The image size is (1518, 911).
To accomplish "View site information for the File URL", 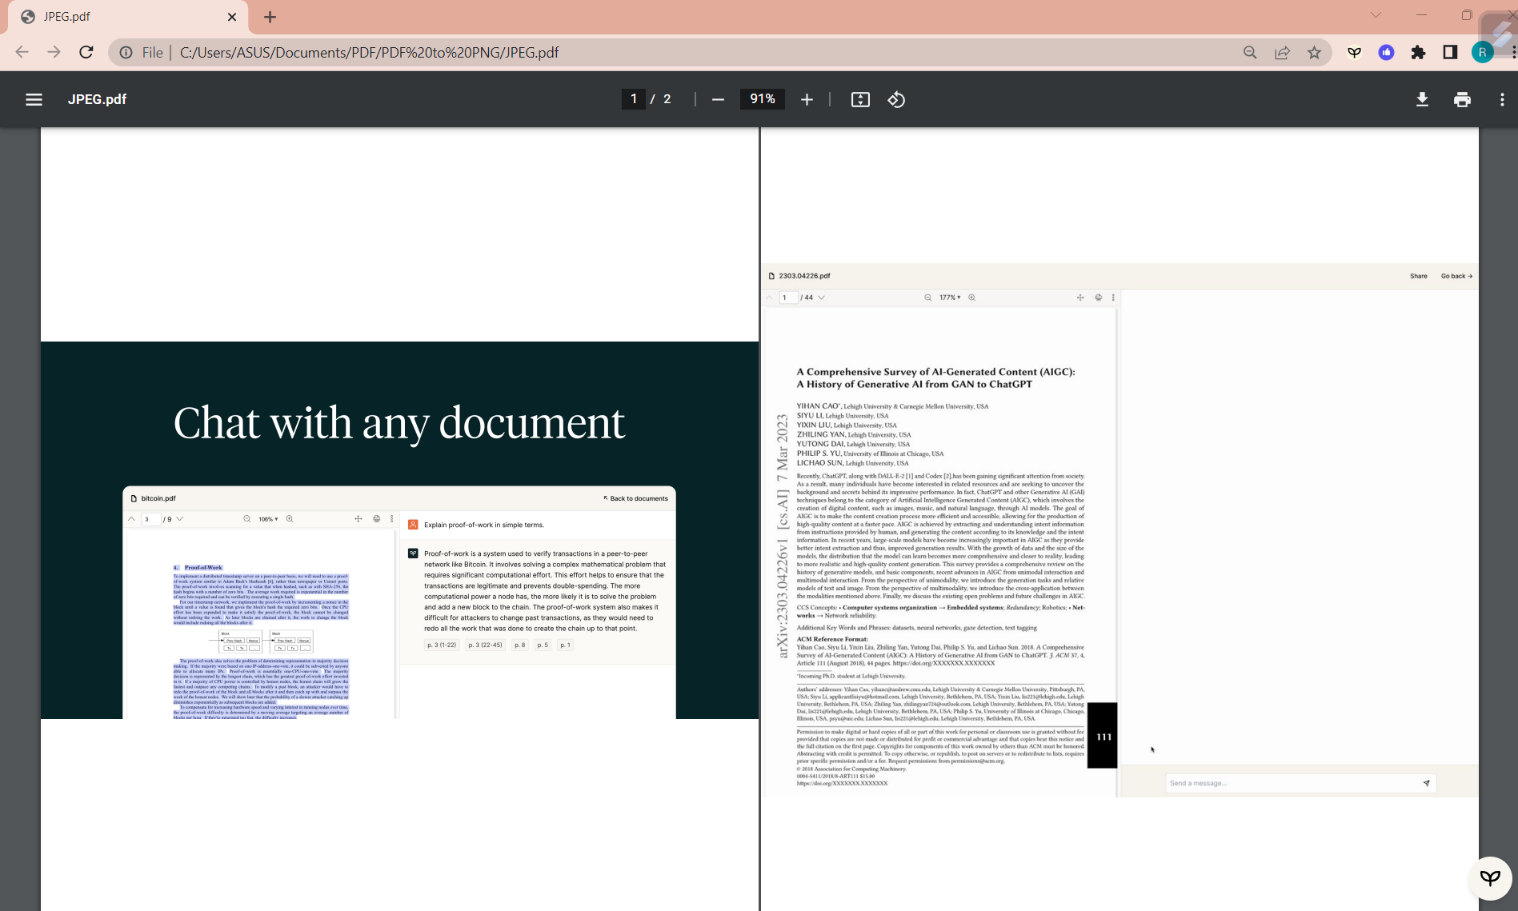I will (126, 52).
